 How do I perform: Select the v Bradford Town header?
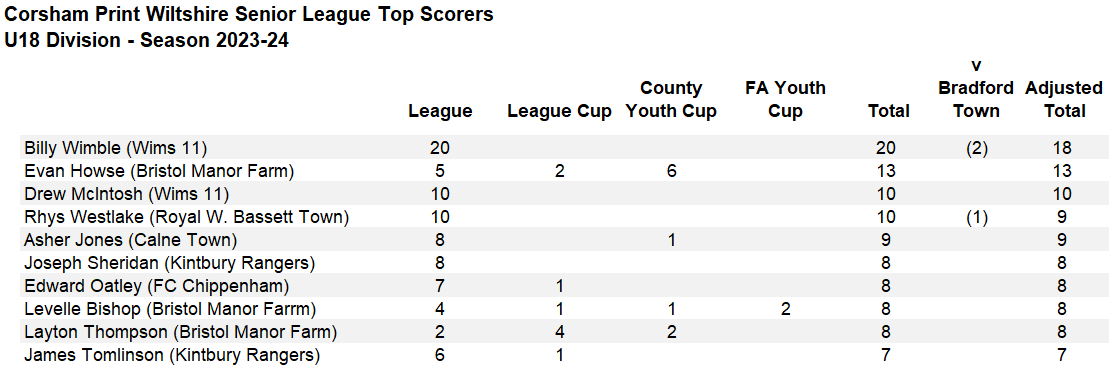click(977, 88)
